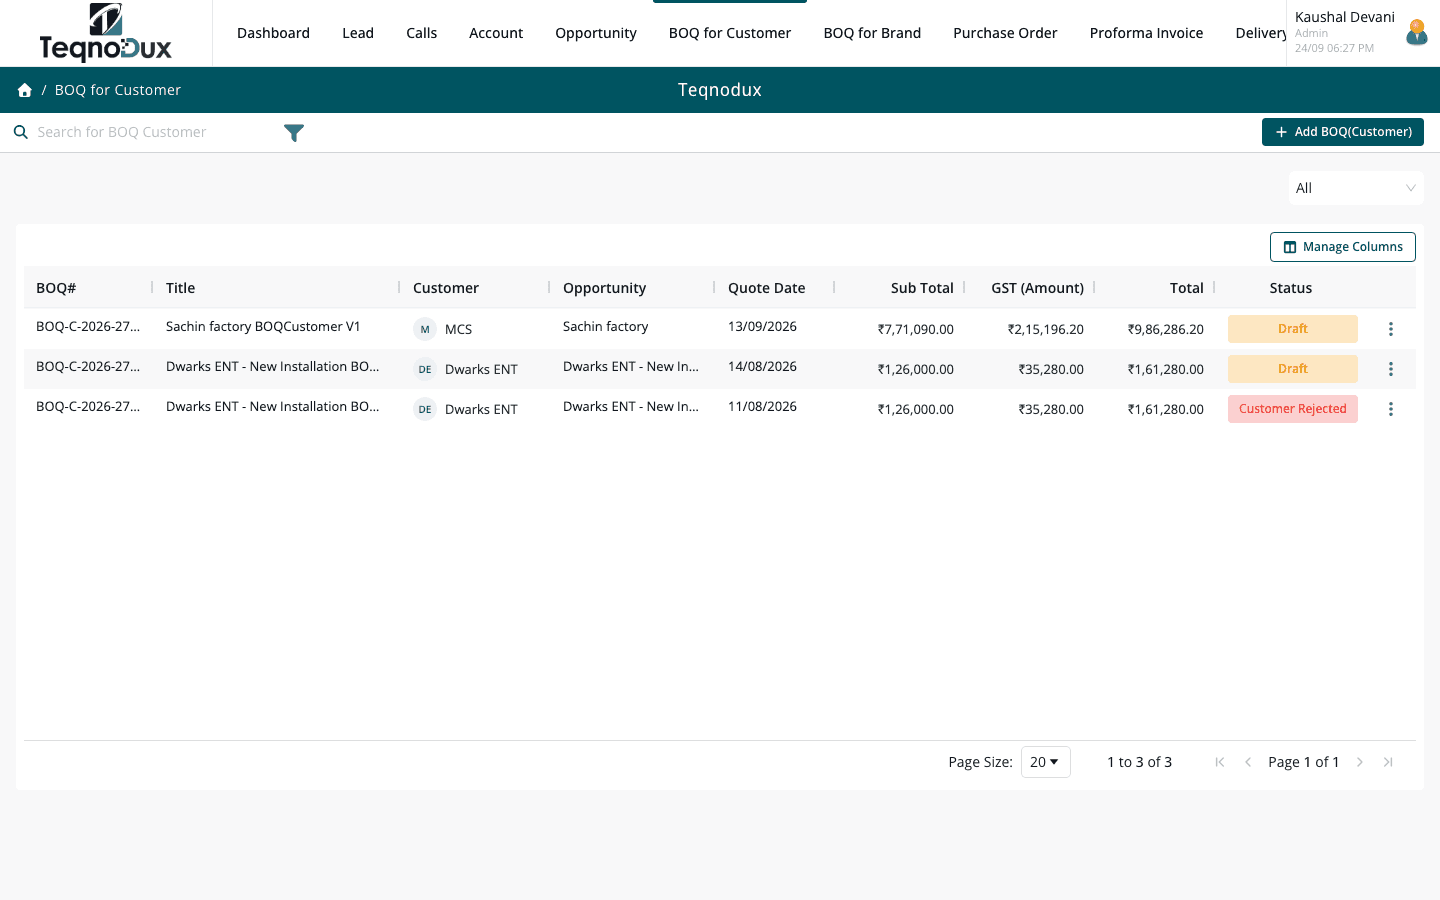Click BOQ number in Sachin factory row

(88, 327)
